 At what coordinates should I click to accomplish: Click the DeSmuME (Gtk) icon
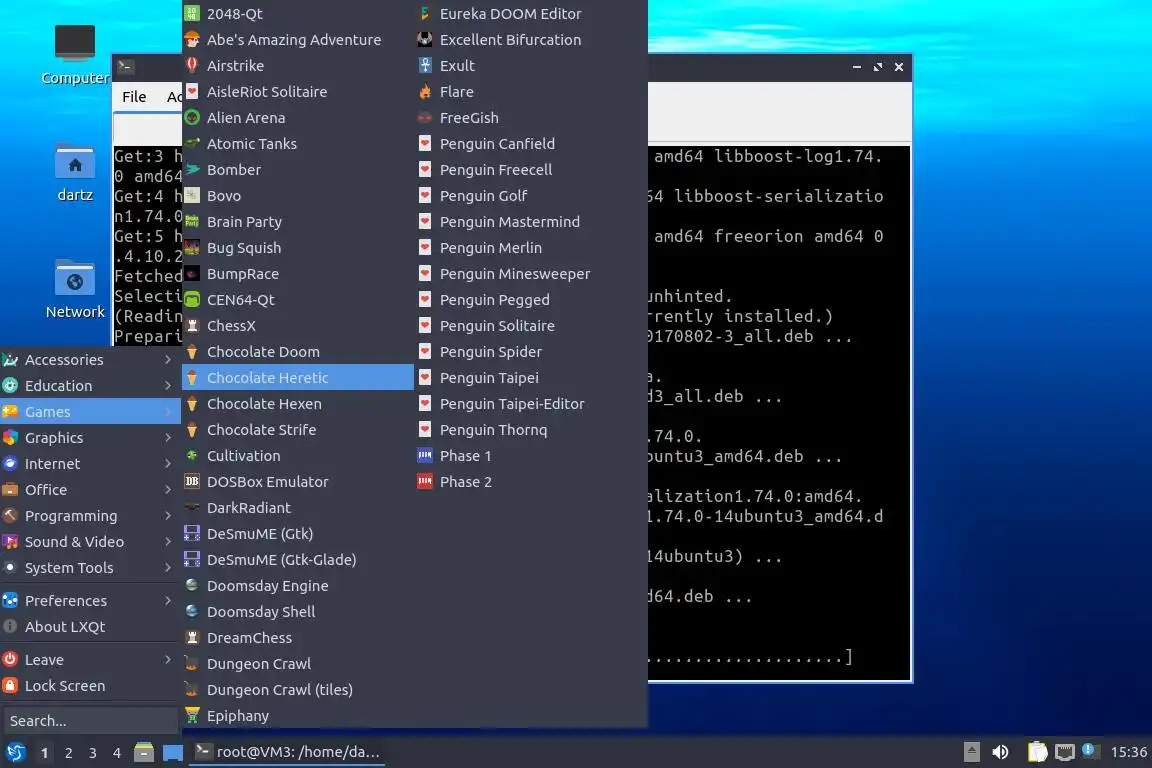coord(192,534)
